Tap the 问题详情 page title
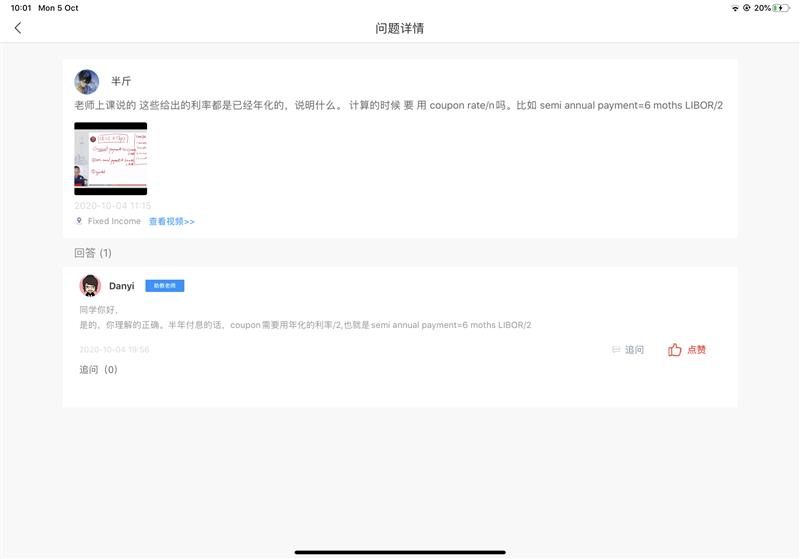Screen dimensions: 800x559 pyautogui.click(x=400, y=28)
